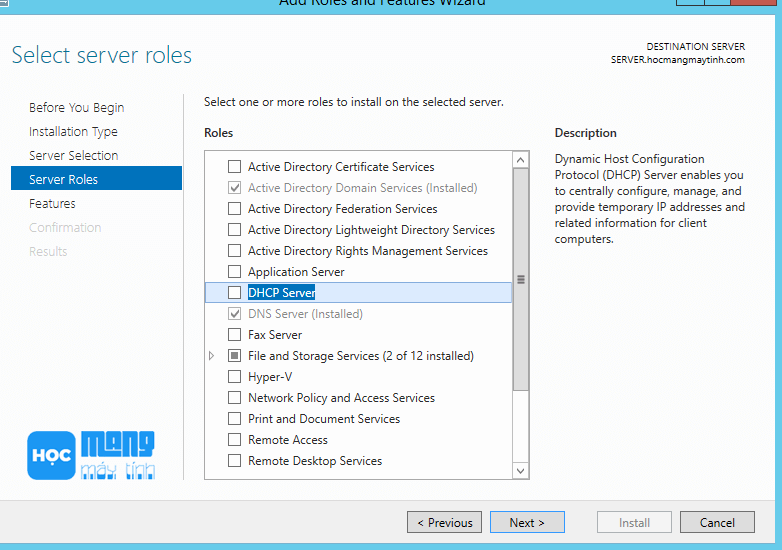Select Network Policy and Access Services label
This screenshot has width=782, height=550.
[341, 398]
